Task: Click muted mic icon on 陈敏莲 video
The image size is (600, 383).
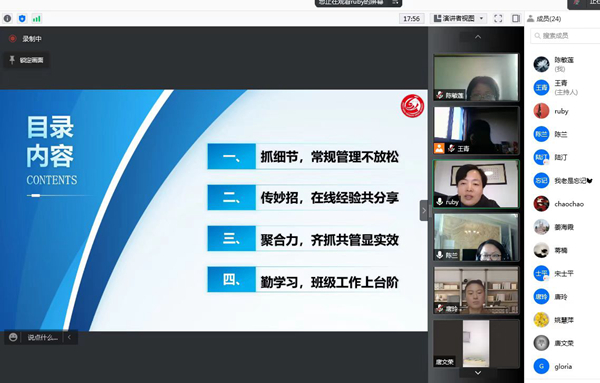Action: [440, 95]
